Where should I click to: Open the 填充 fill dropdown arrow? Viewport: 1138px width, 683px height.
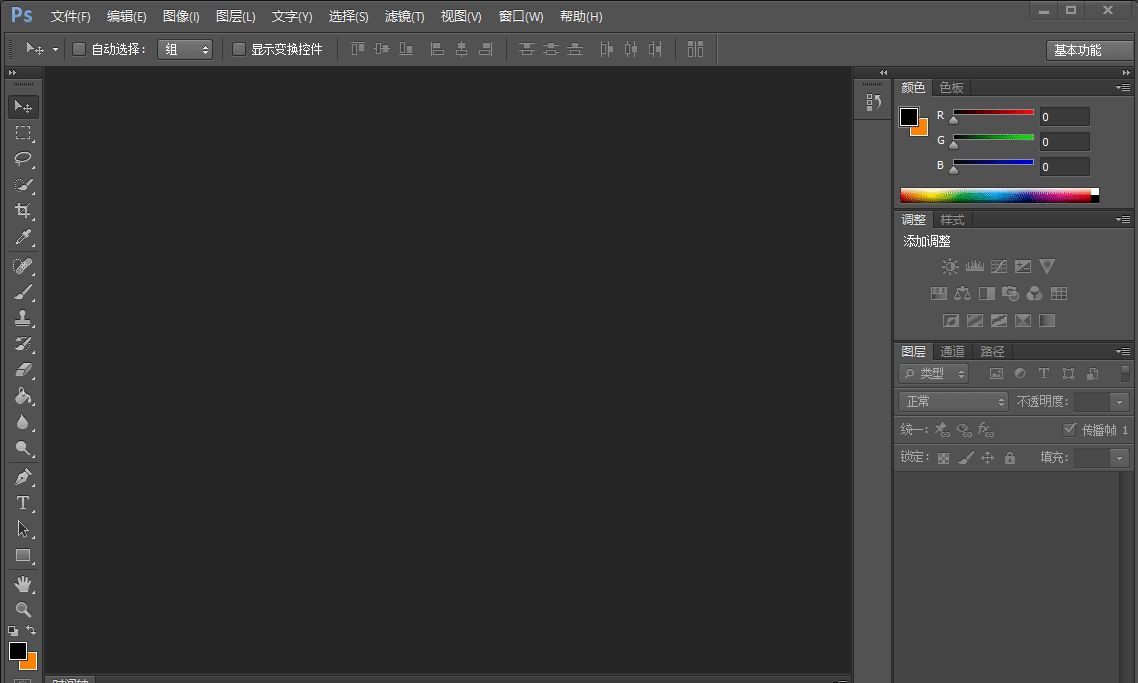[1119, 457]
